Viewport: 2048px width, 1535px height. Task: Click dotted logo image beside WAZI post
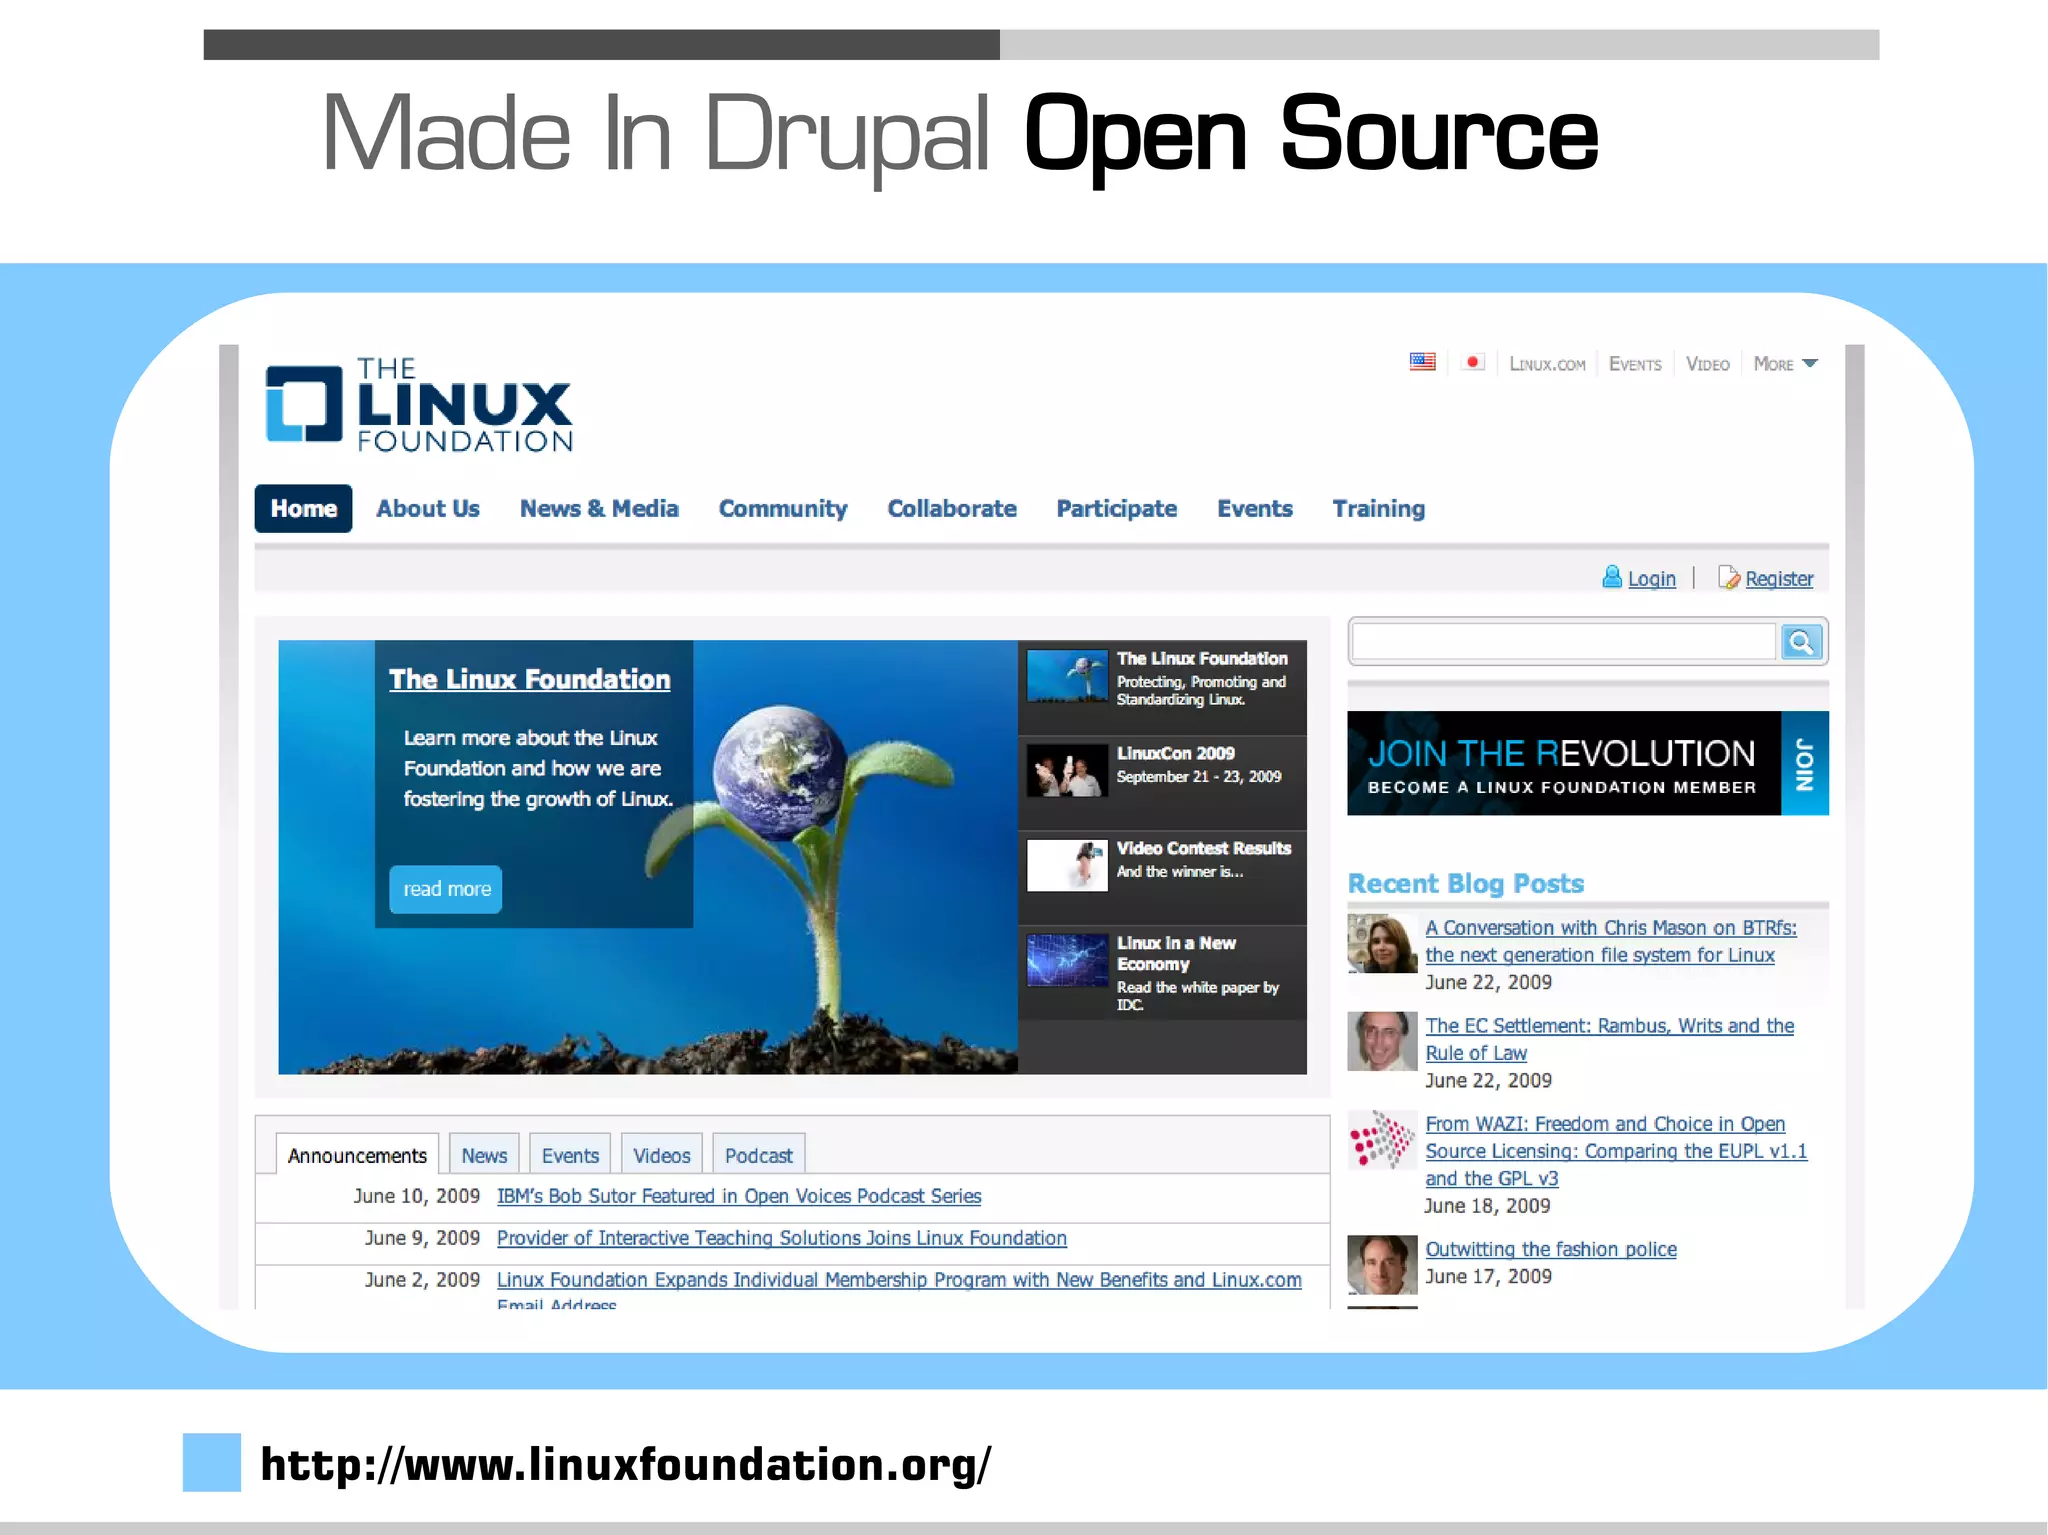point(1382,1139)
